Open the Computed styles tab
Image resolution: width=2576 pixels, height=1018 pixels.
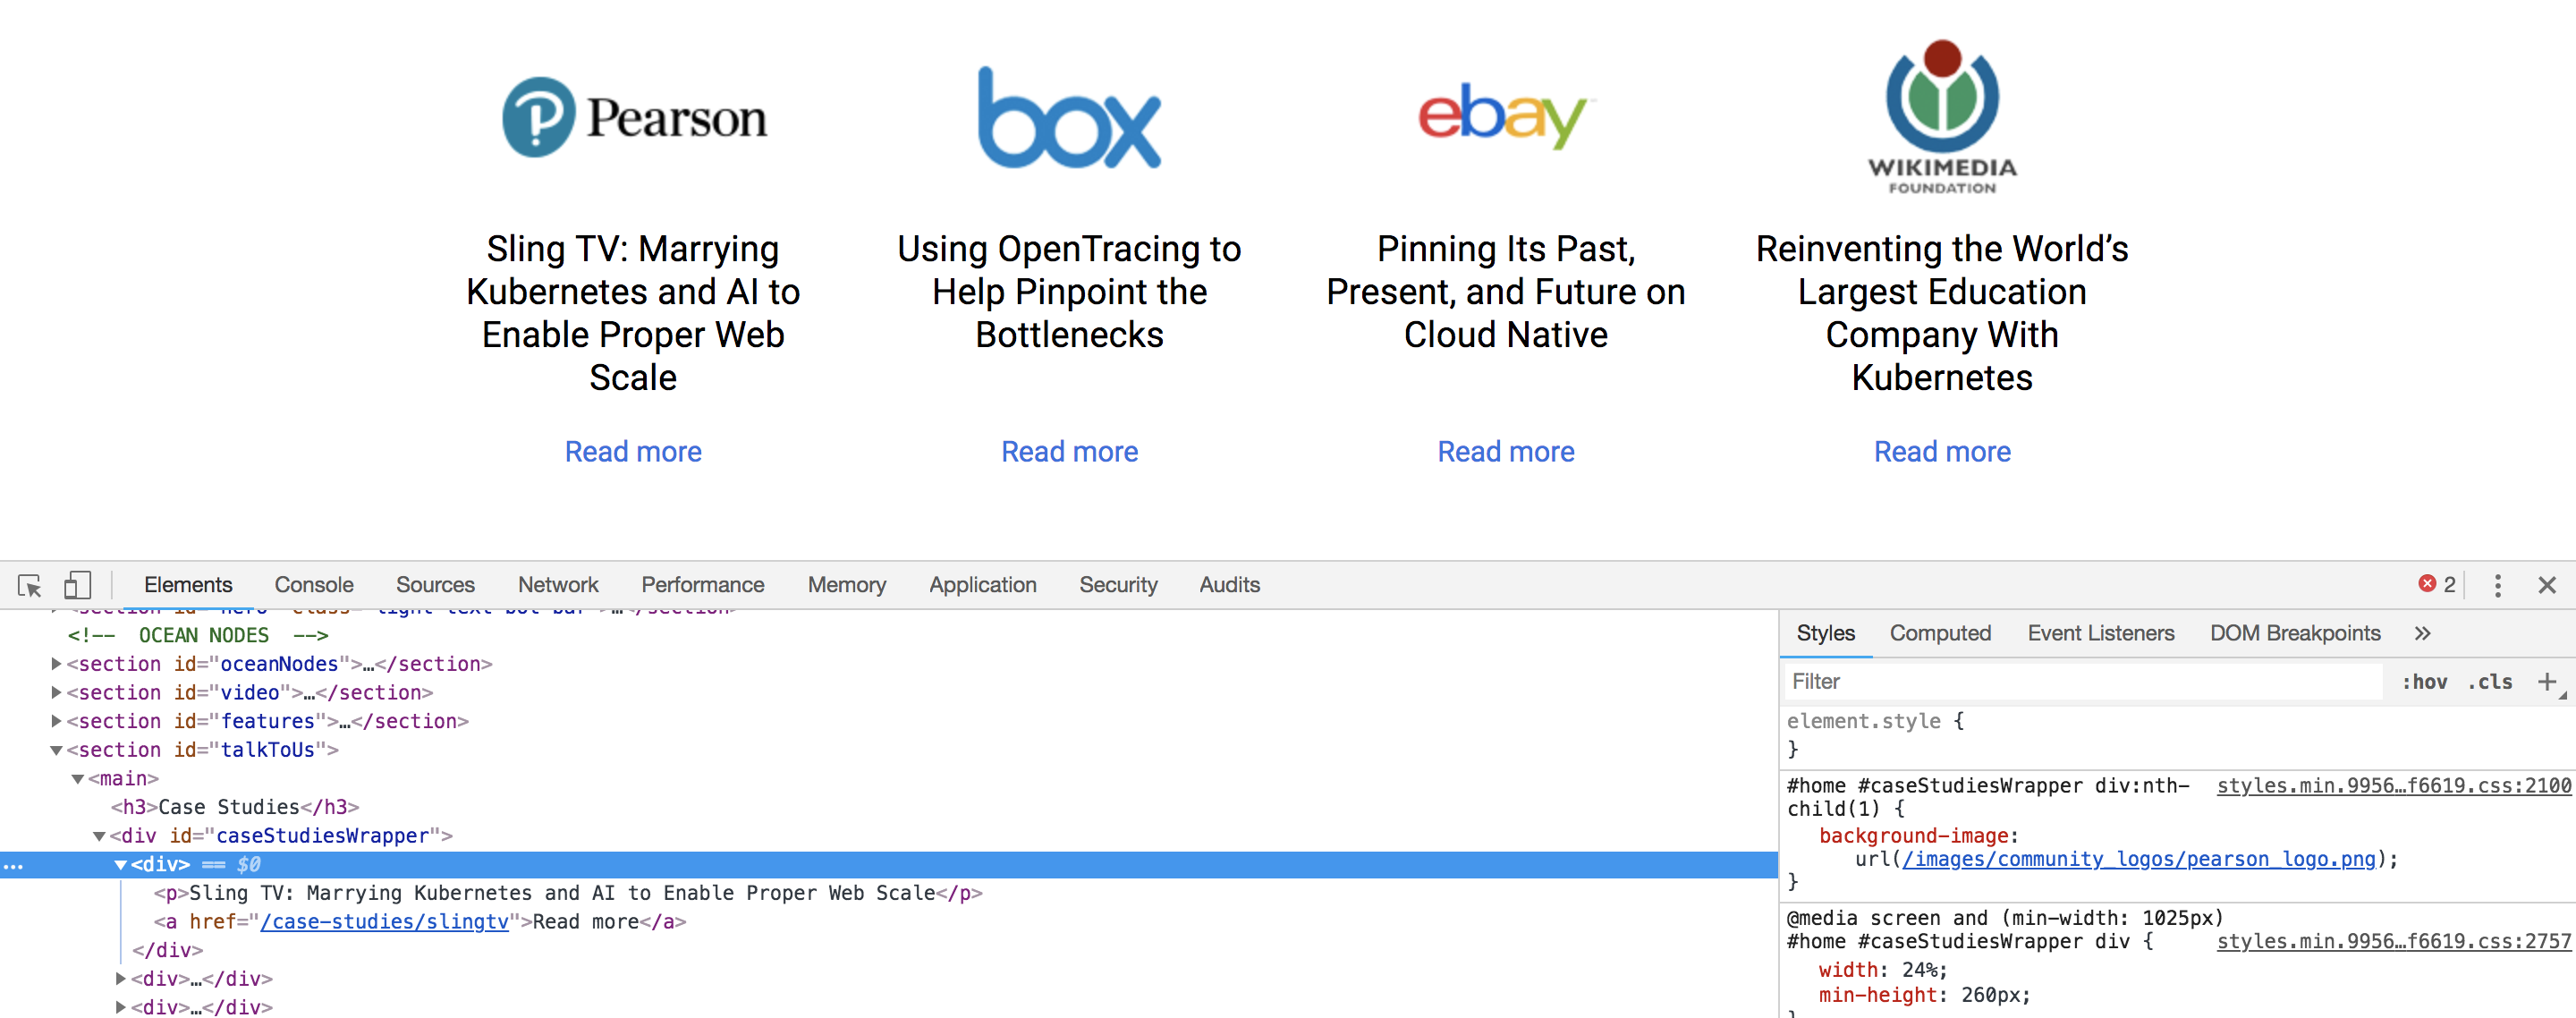point(1940,633)
